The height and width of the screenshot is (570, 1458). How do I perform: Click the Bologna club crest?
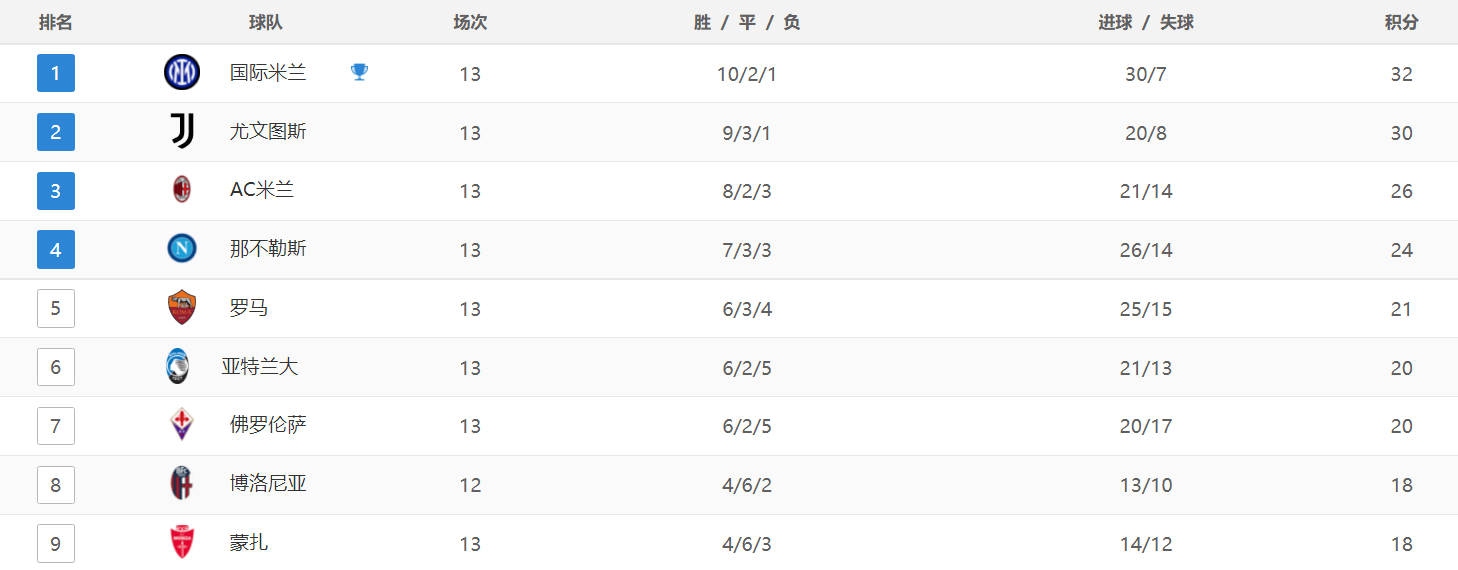pyautogui.click(x=182, y=484)
